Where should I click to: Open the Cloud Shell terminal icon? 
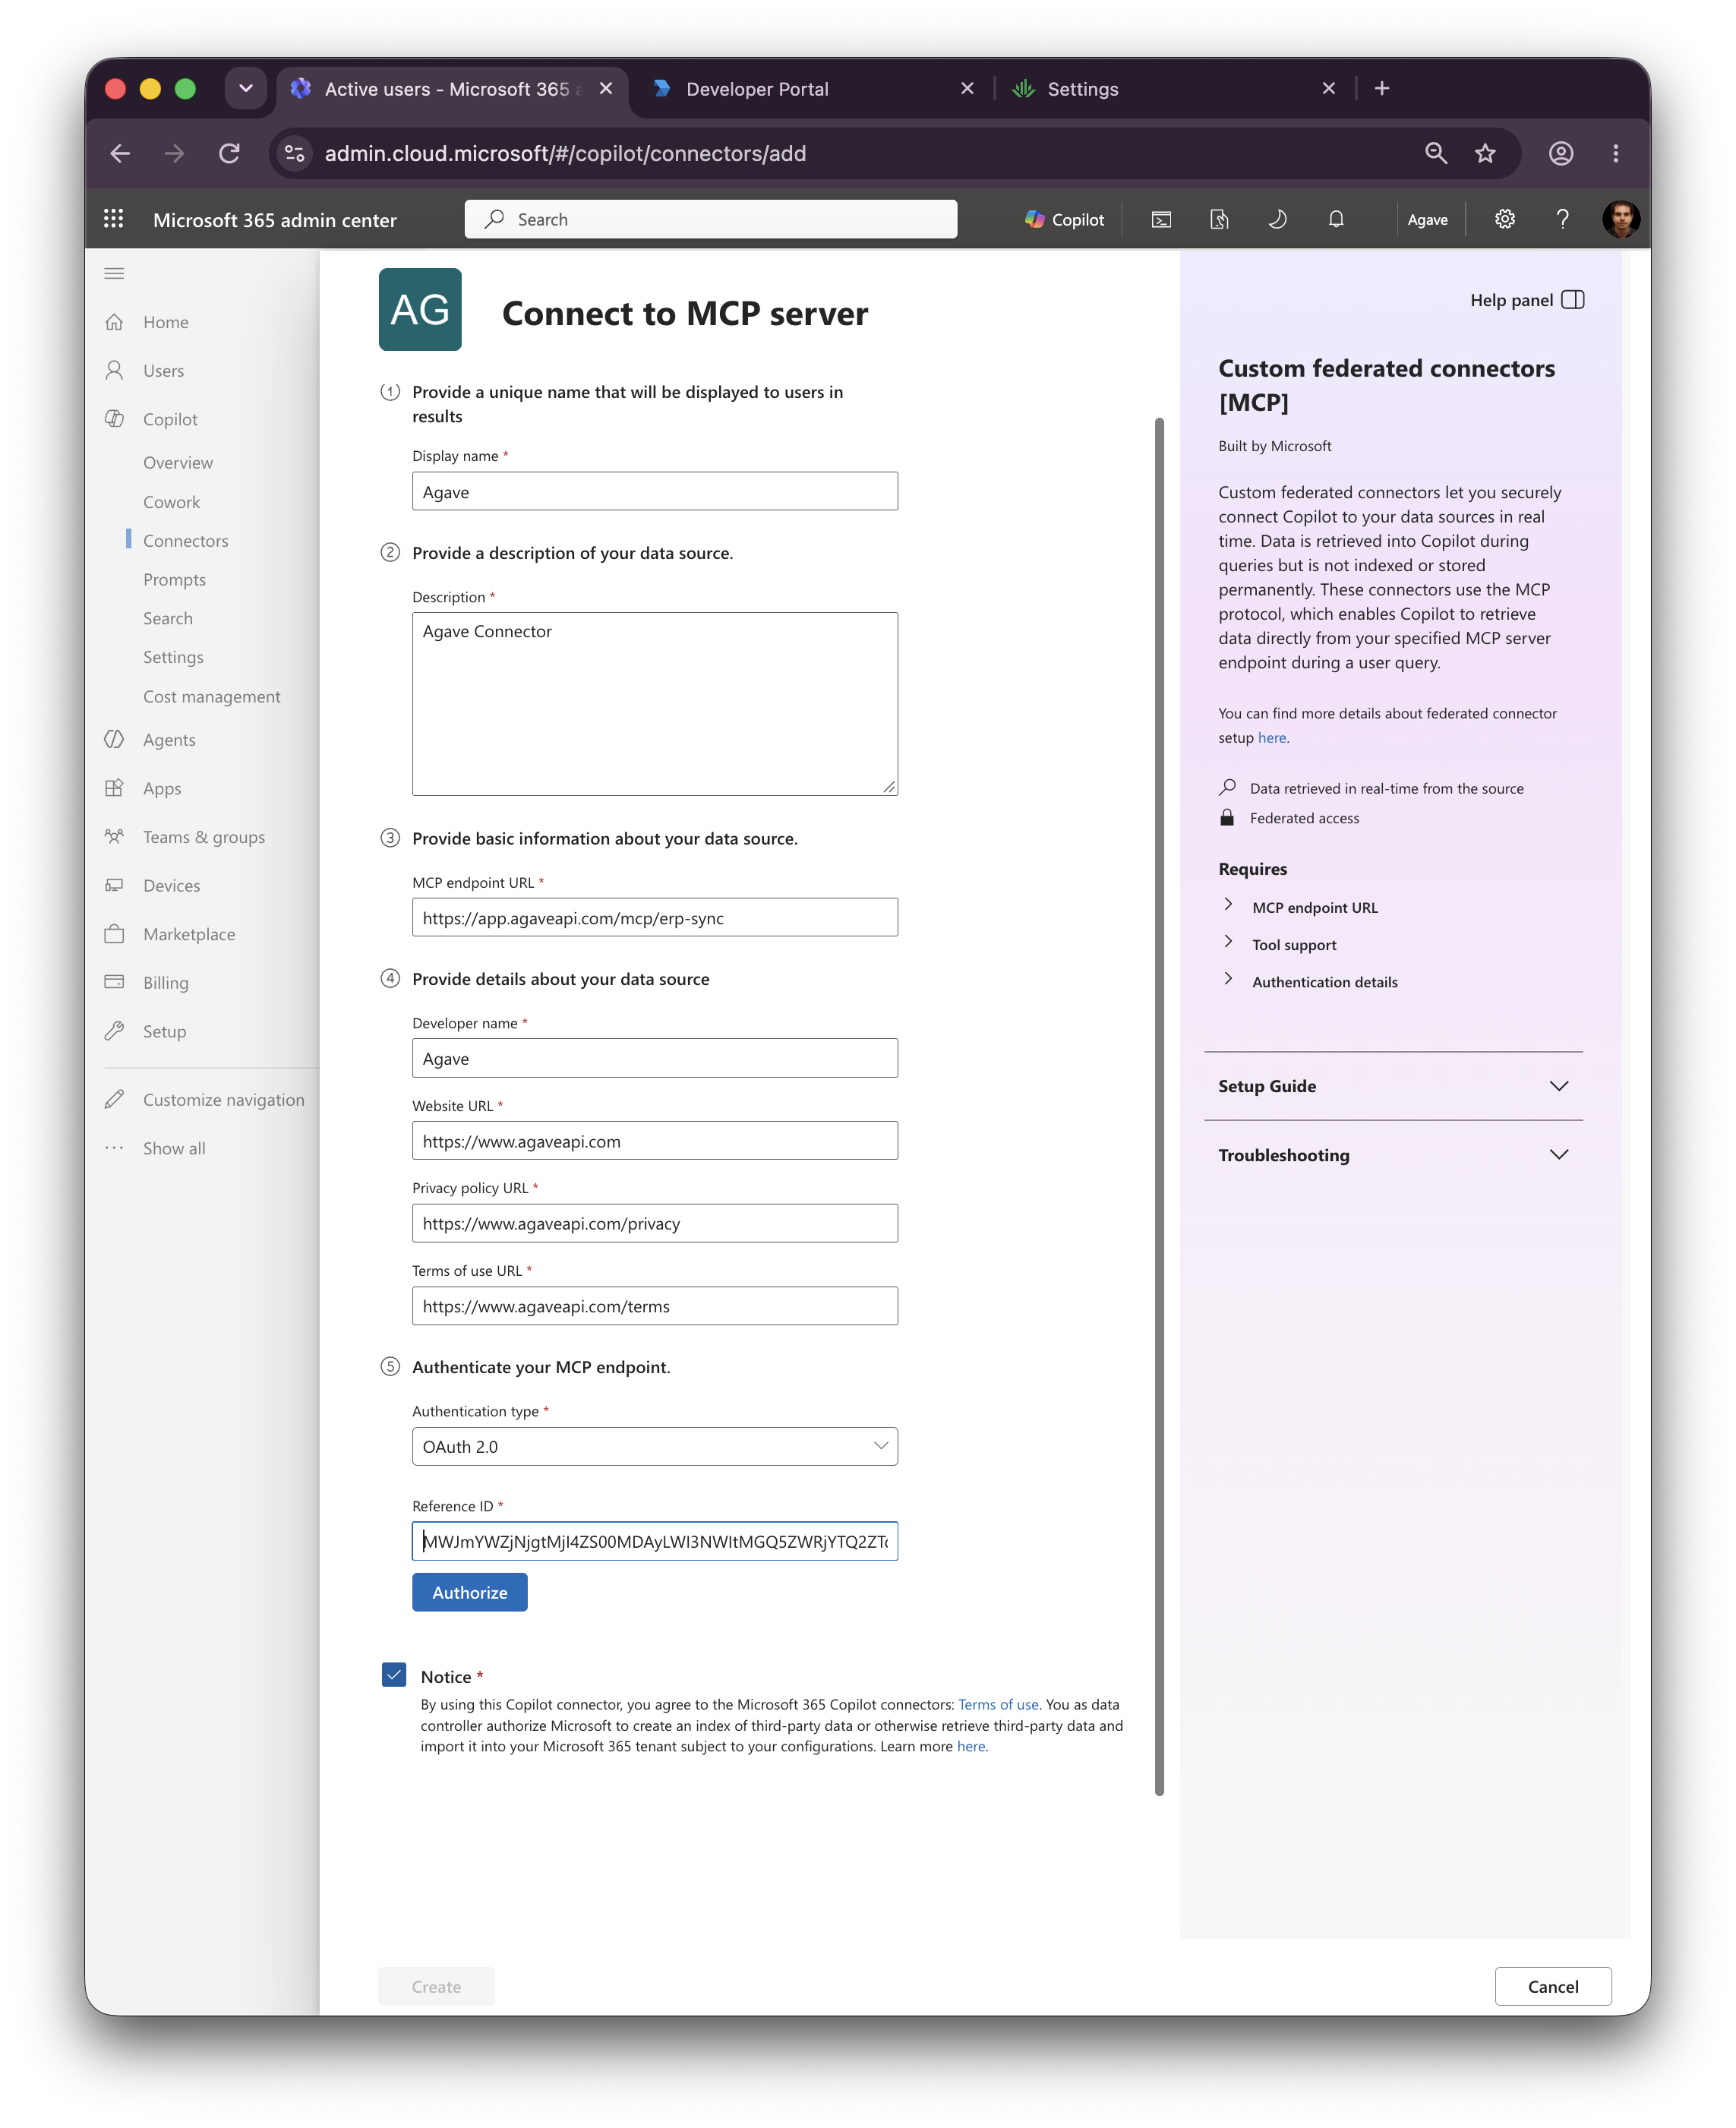(x=1161, y=219)
